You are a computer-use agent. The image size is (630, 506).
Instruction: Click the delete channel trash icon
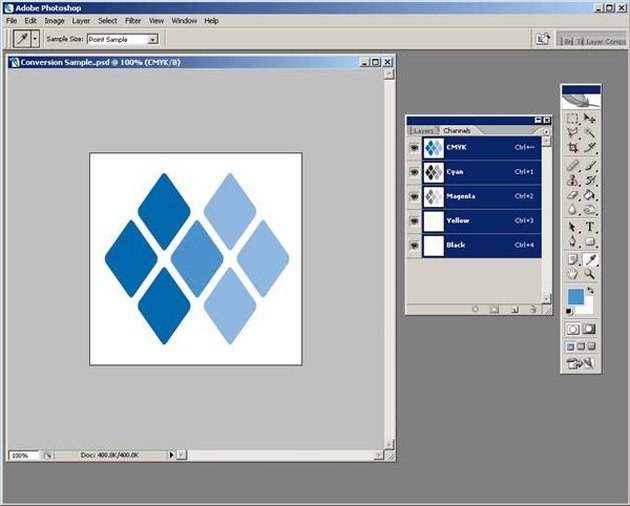coord(533,309)
